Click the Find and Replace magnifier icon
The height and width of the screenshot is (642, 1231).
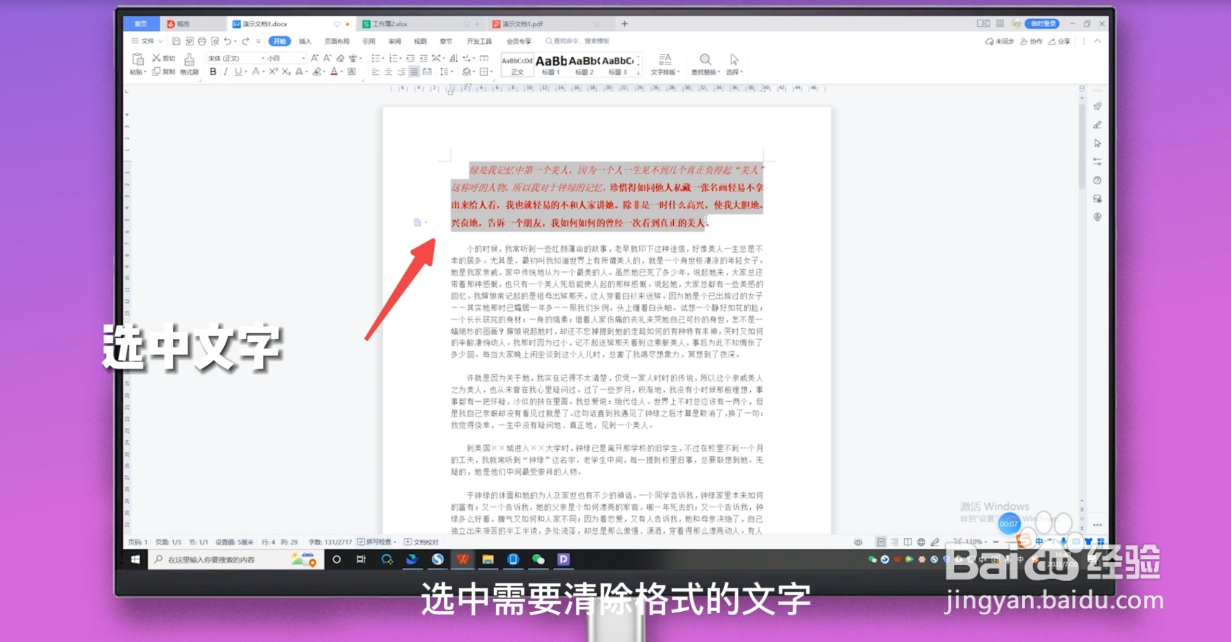coord(705,60)
